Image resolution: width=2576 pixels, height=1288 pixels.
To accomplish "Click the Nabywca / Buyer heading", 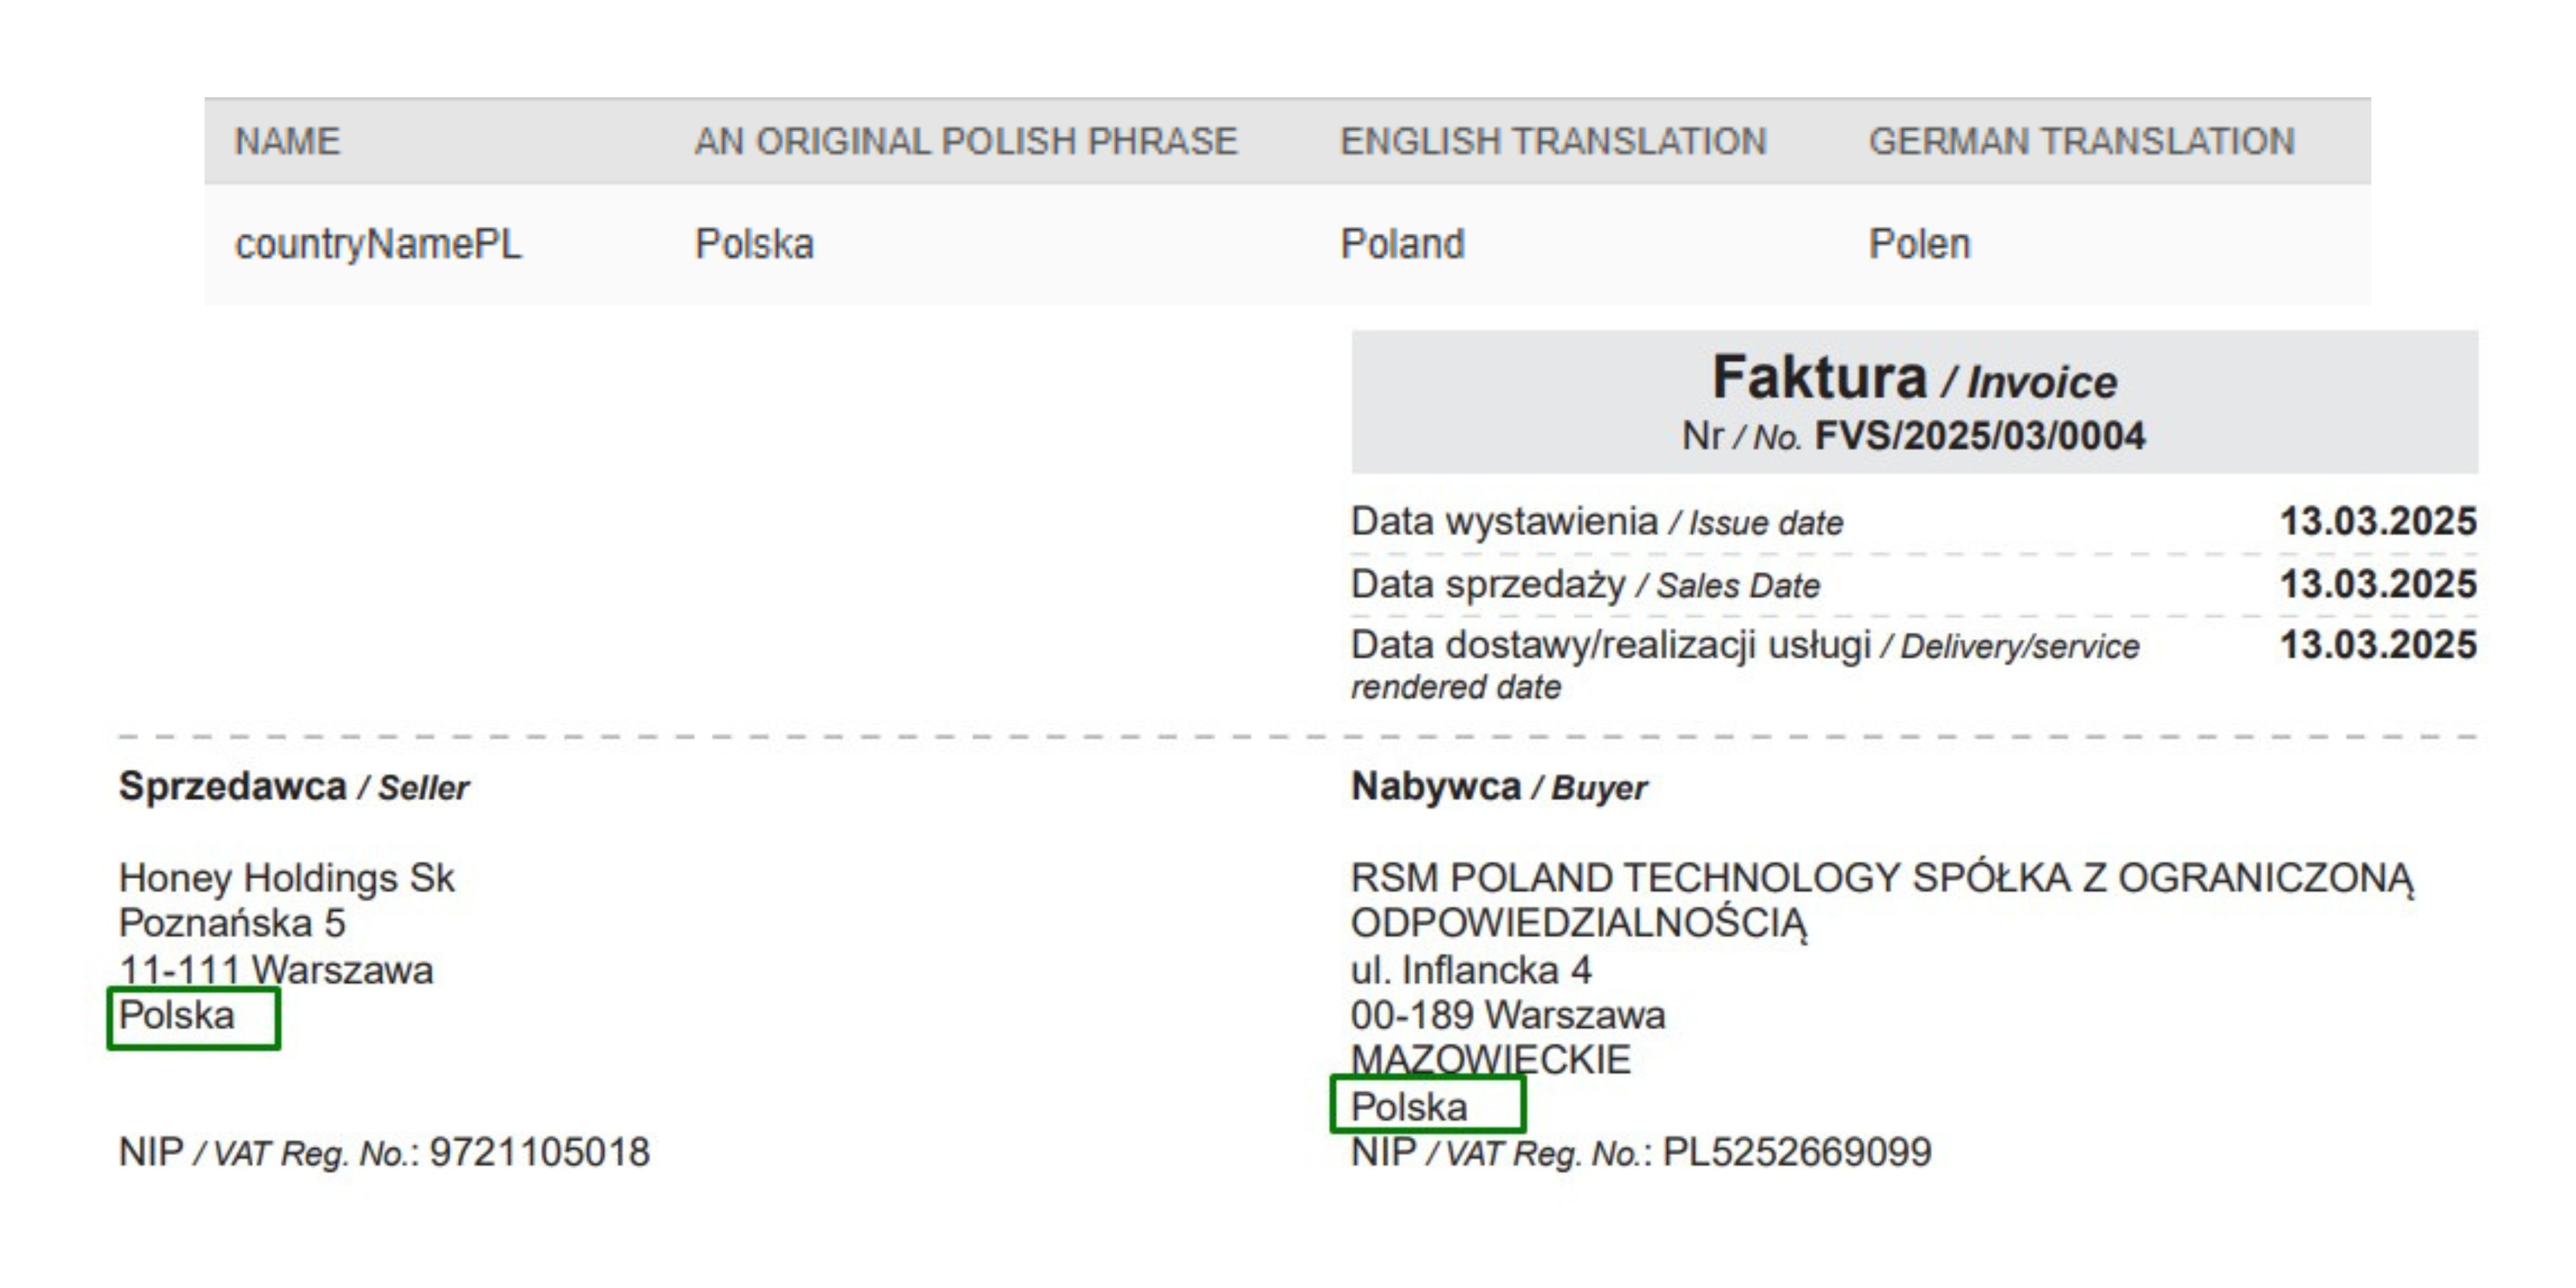I will point(1498,787).
